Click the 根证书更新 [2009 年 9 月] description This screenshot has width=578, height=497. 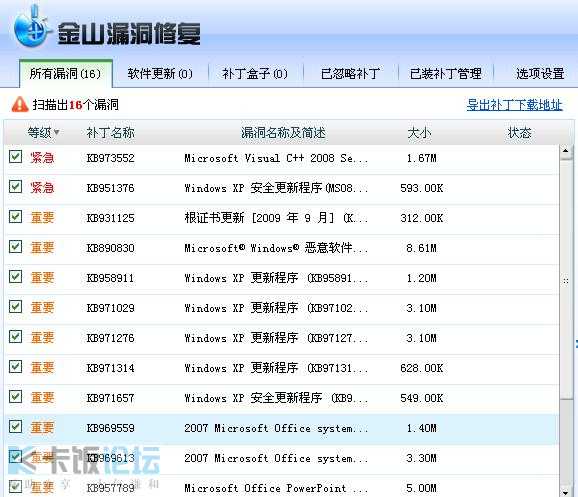point(276,218)
